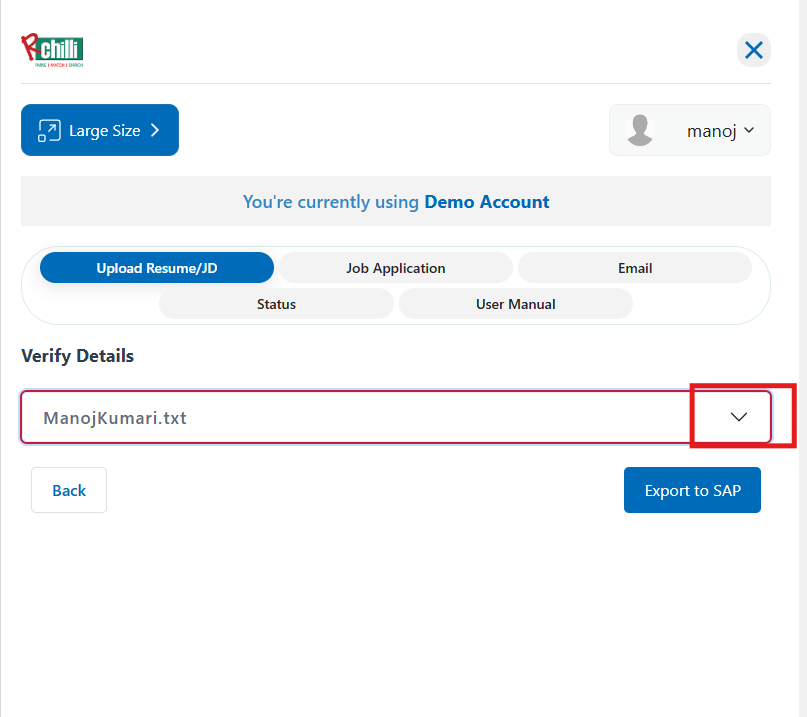The width and height of the screenshot is (807, 717).
Task: Go to the Status tab
Action: tap(276, 304)
